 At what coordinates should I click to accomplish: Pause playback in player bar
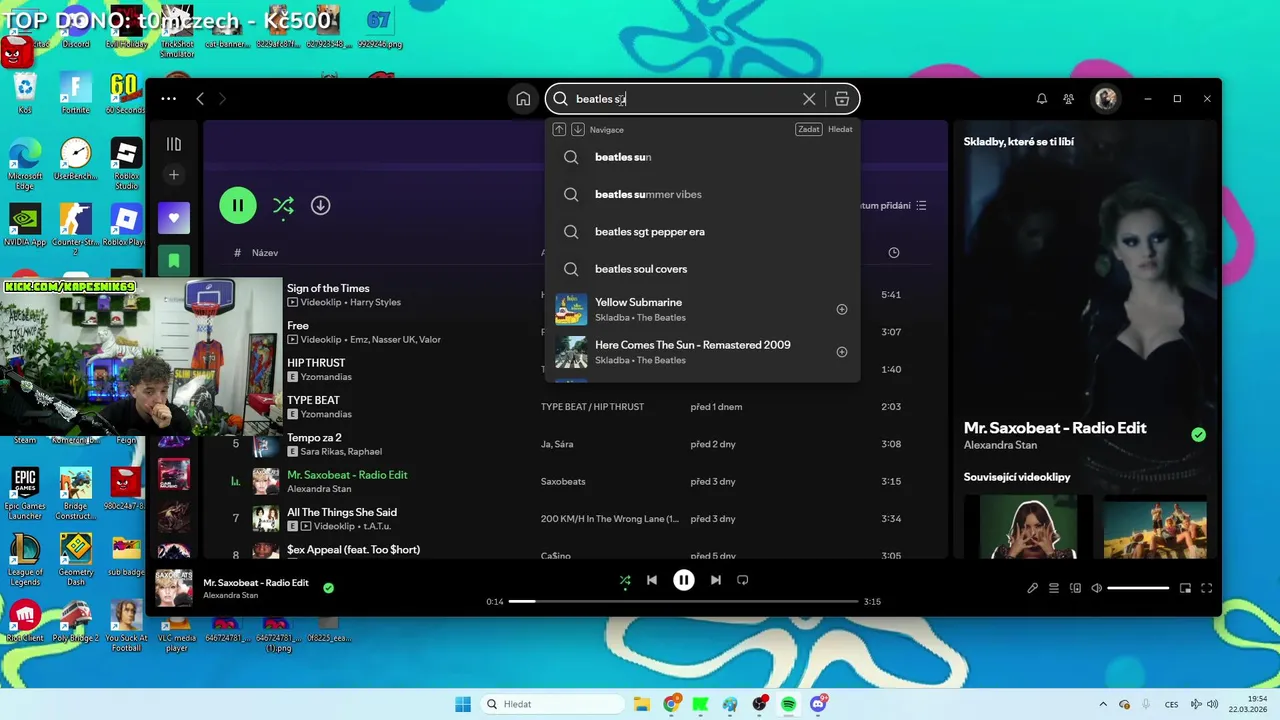(x=684, y=580)
